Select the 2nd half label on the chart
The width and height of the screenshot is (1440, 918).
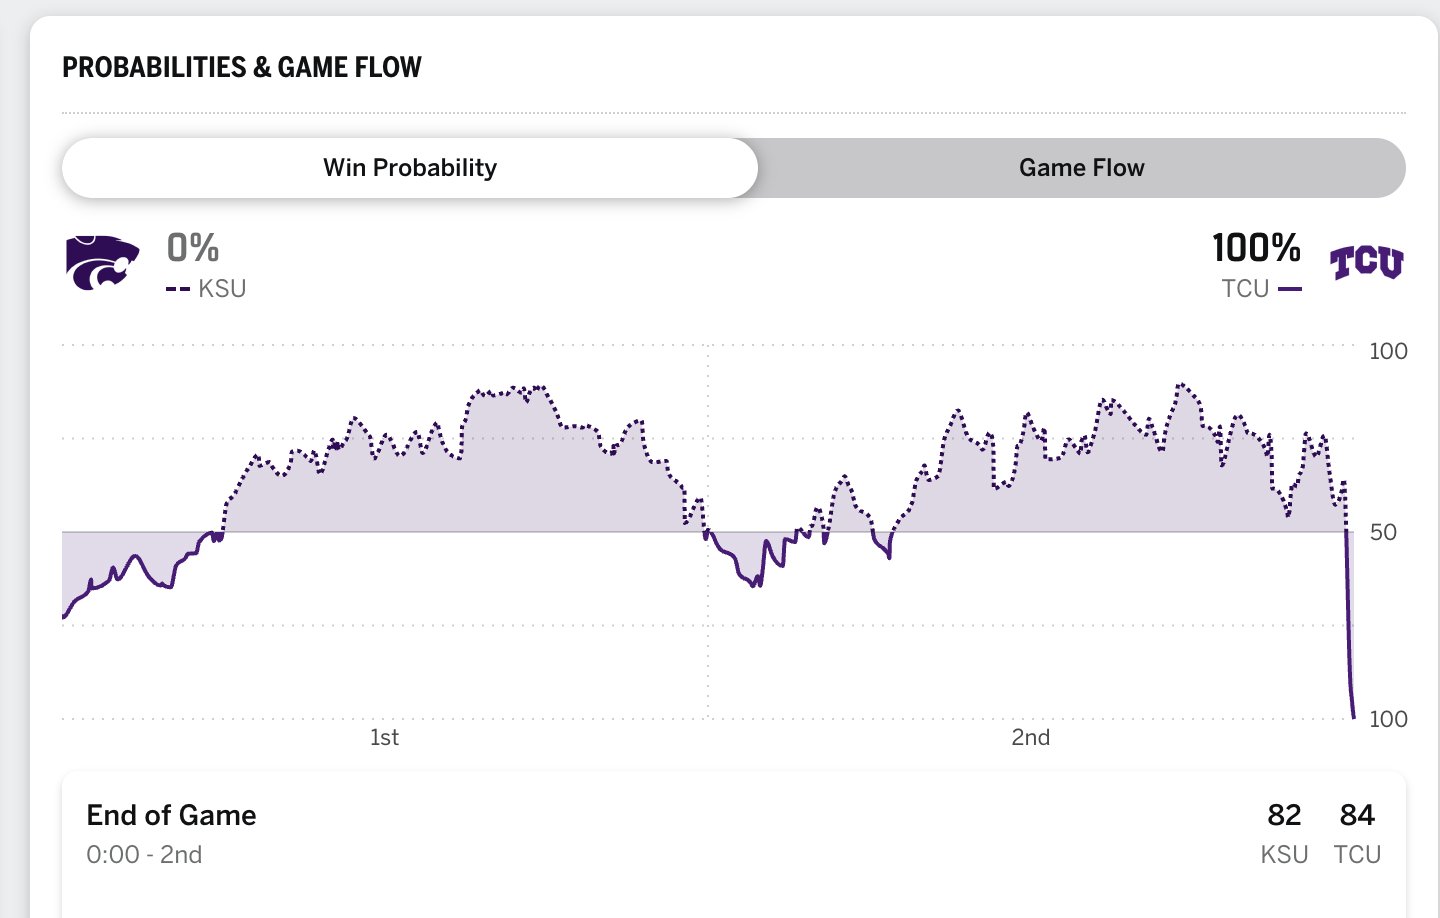pyautogui.click(x=1030, y=738)
